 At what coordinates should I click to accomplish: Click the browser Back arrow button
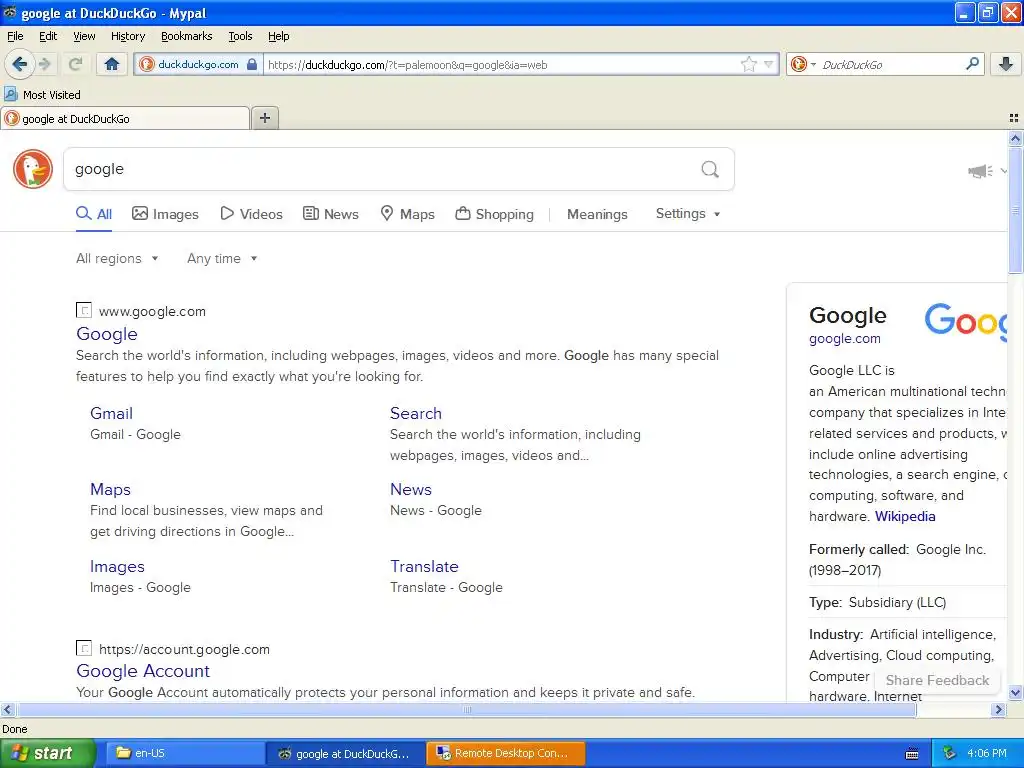coord(20,64)
